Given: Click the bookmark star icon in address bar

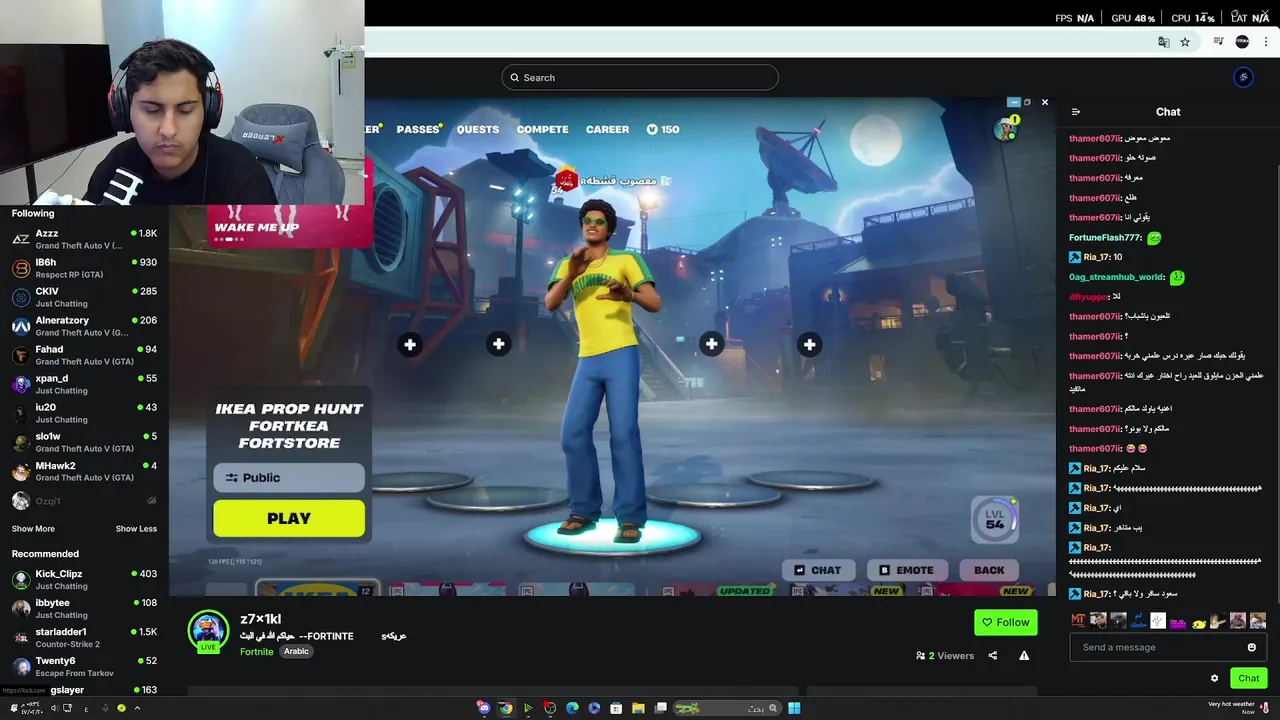Looking at the screenshot, I should [x=1185, y=42].
